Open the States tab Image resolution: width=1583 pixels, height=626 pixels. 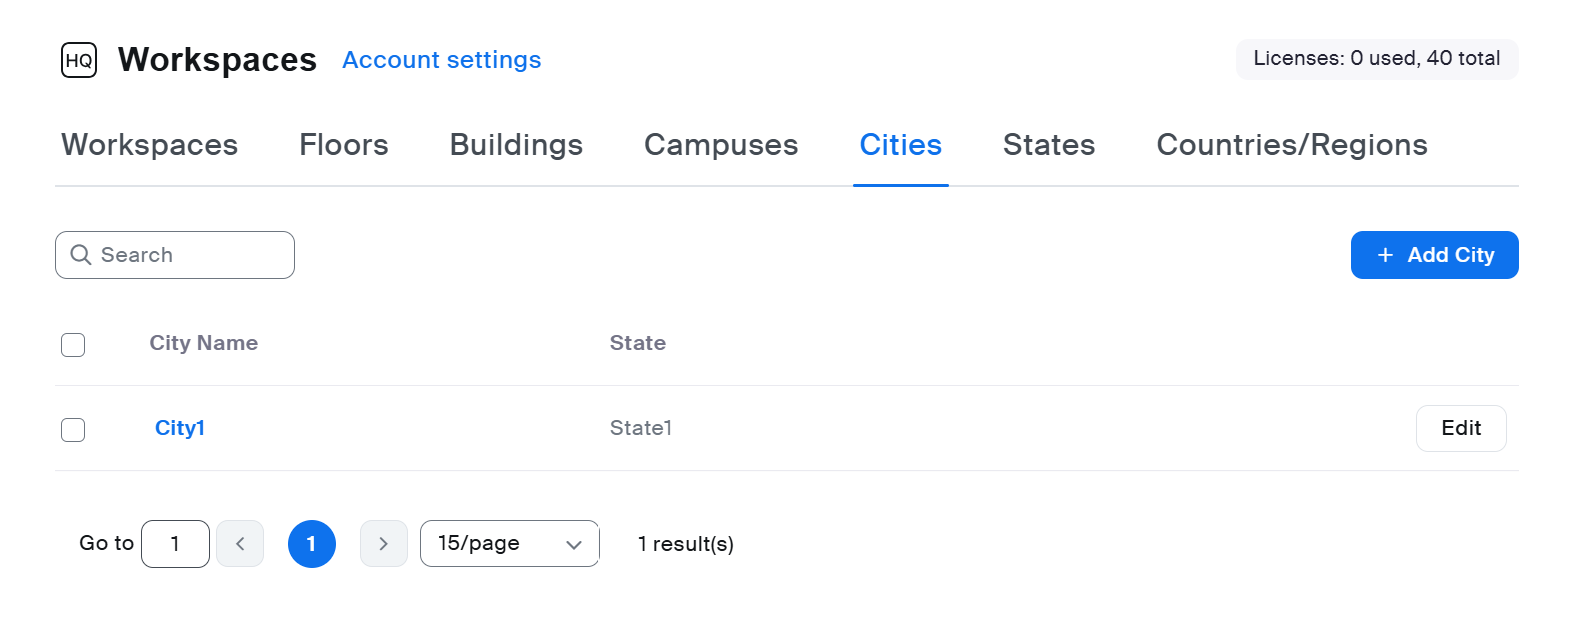click(1049, 145)
